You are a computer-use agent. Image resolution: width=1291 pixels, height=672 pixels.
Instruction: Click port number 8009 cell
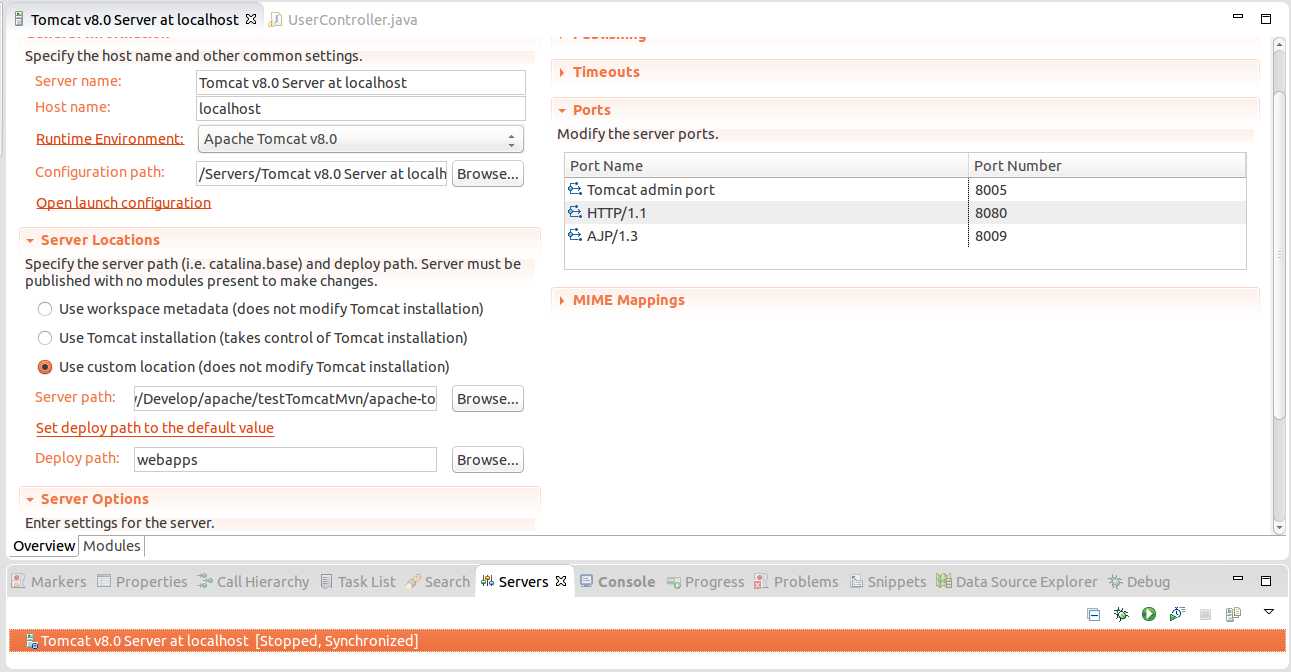(1107, 235)
